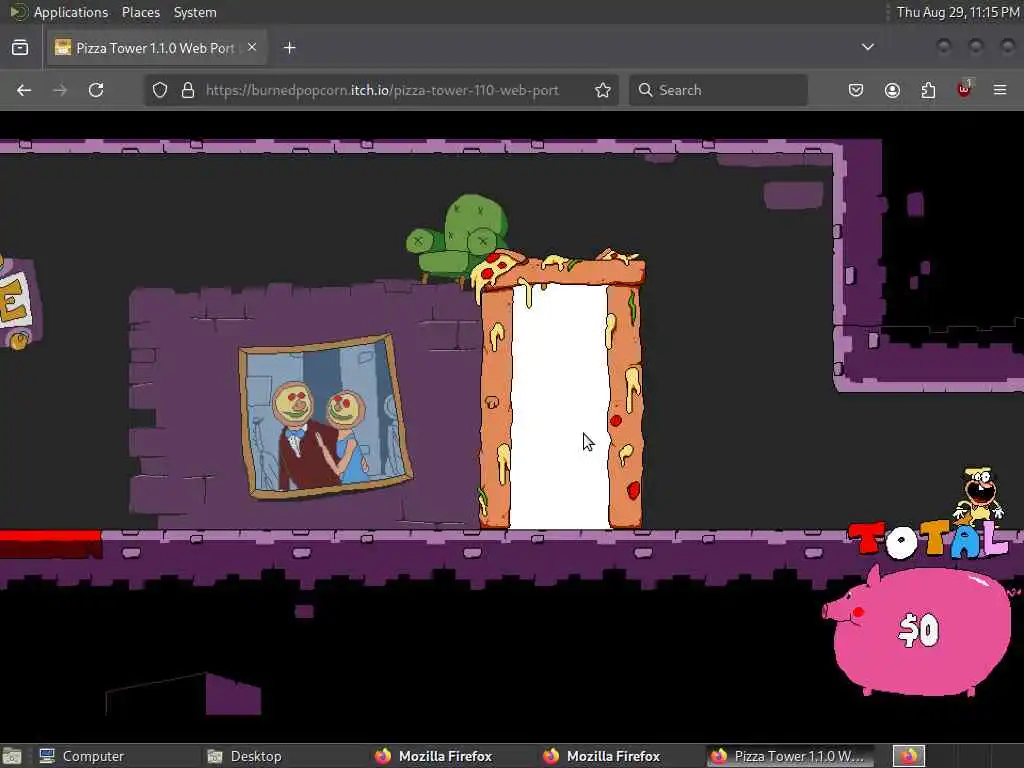Click the laughing Peppino character above TOTAL
This screenshot has height=768, width=1024.
pyautogui.click(x=978, y=496)
